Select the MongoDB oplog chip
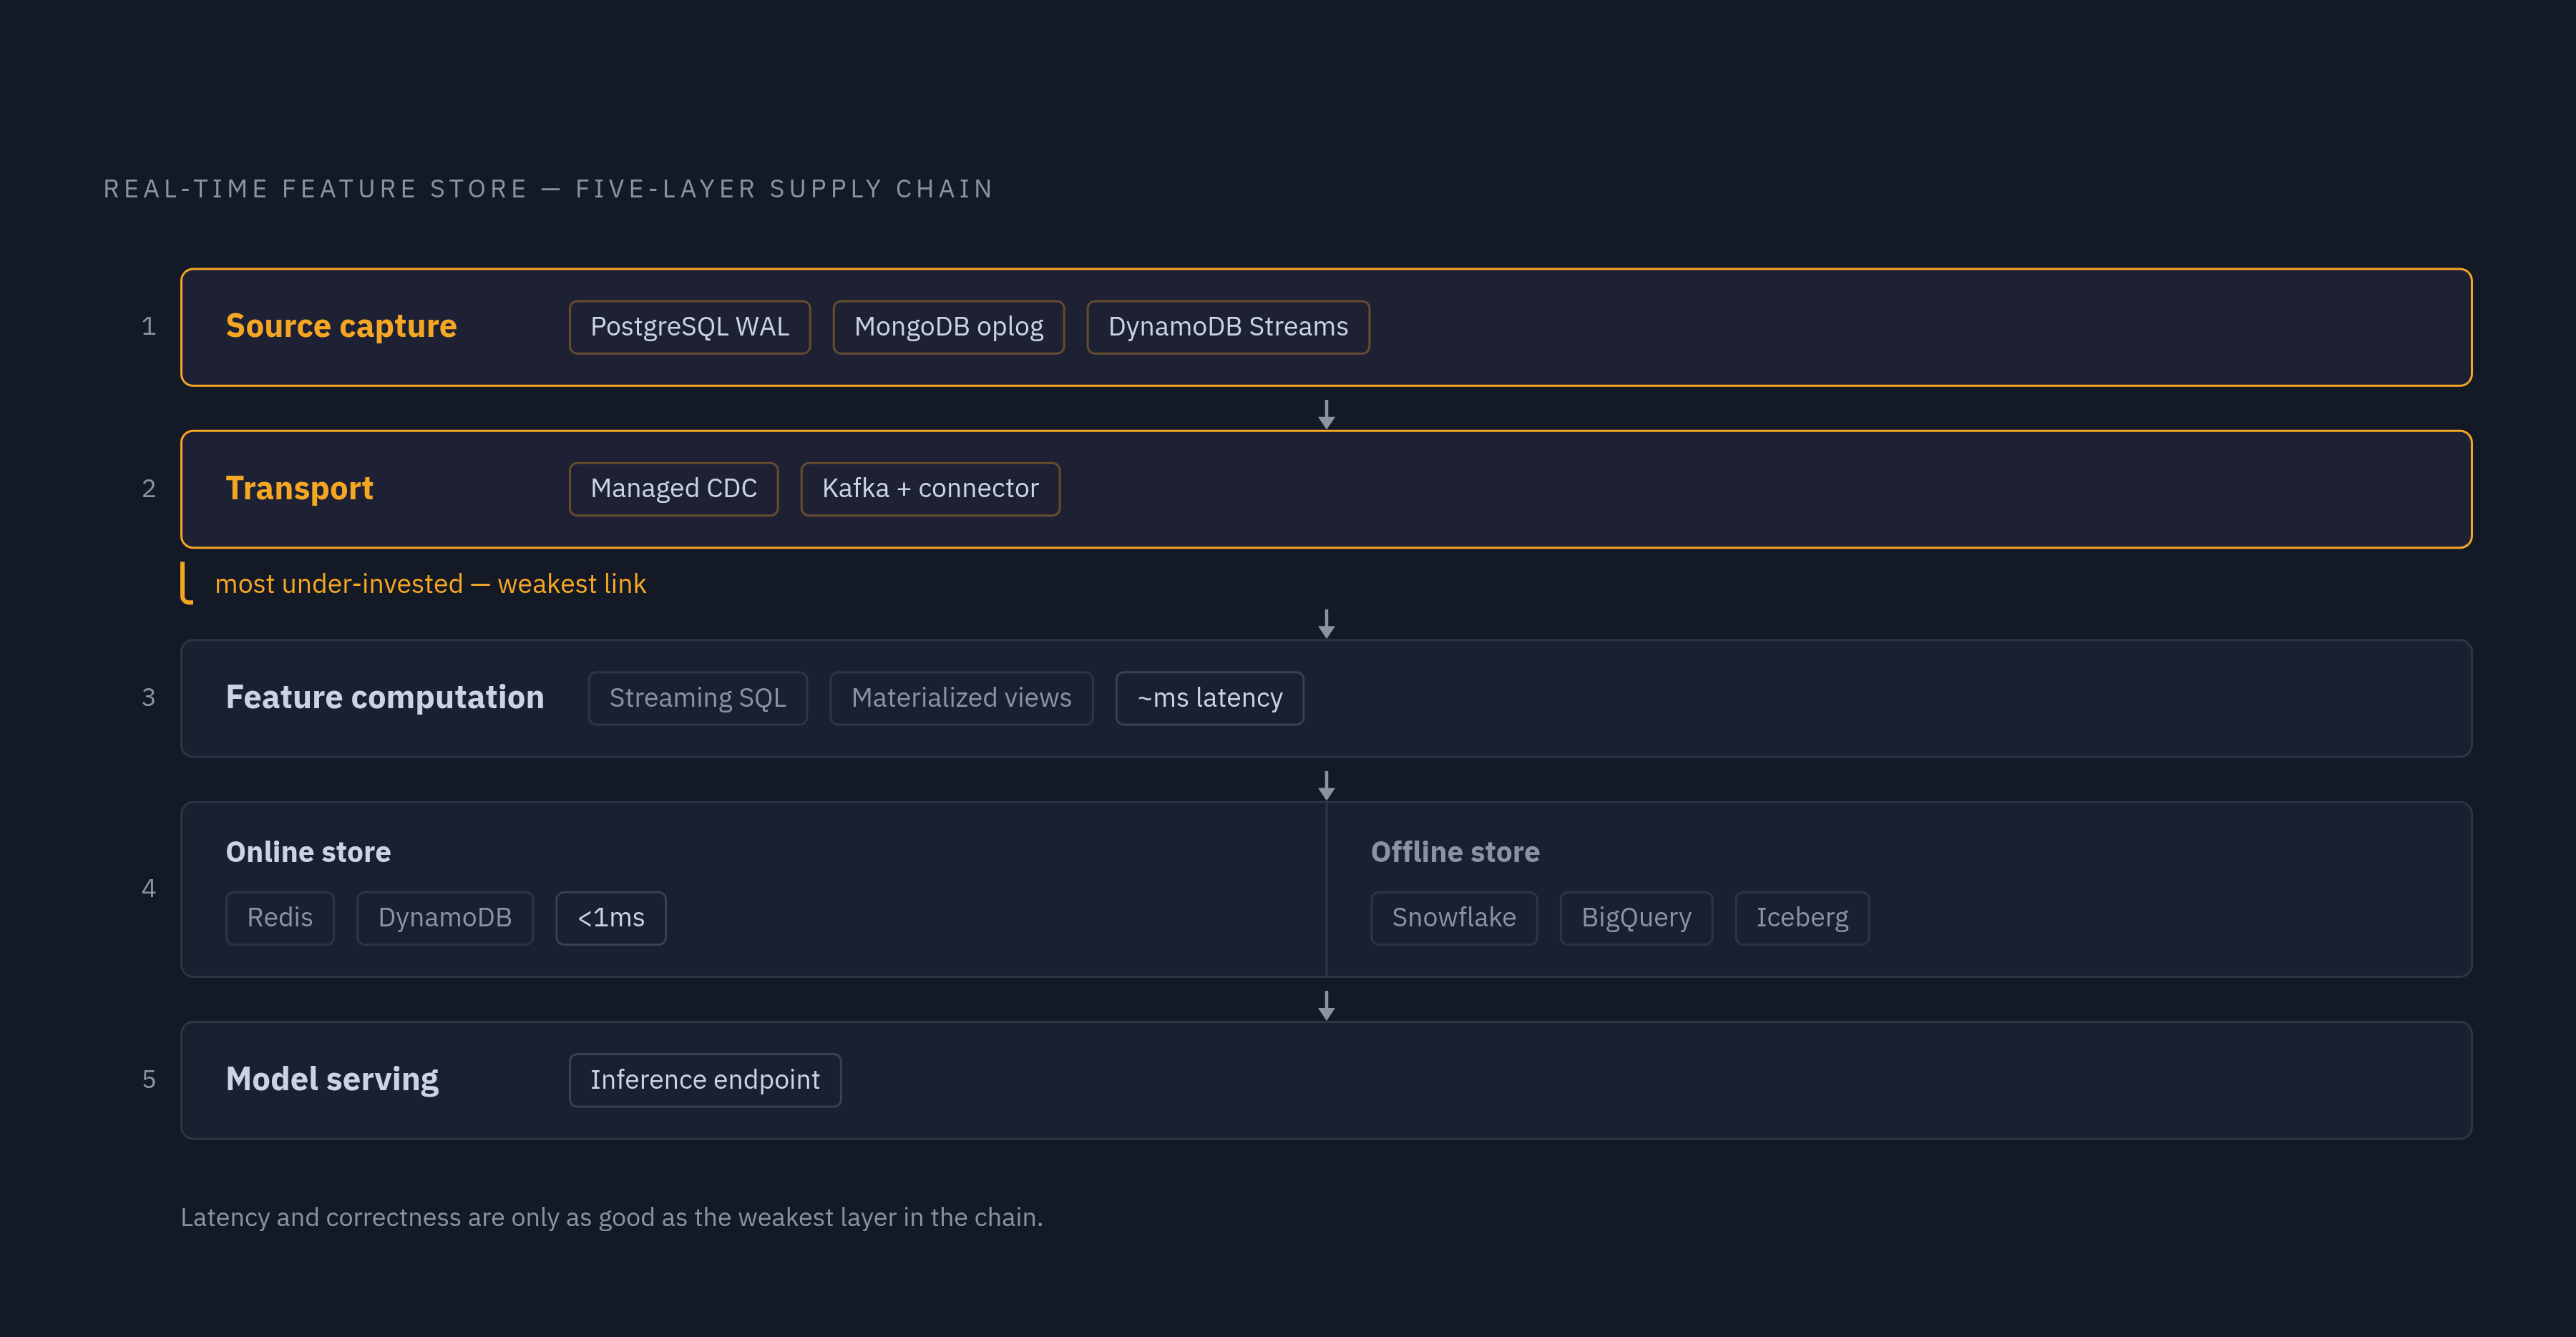This screenshot has width=2576, height=1337. (948, 327)
